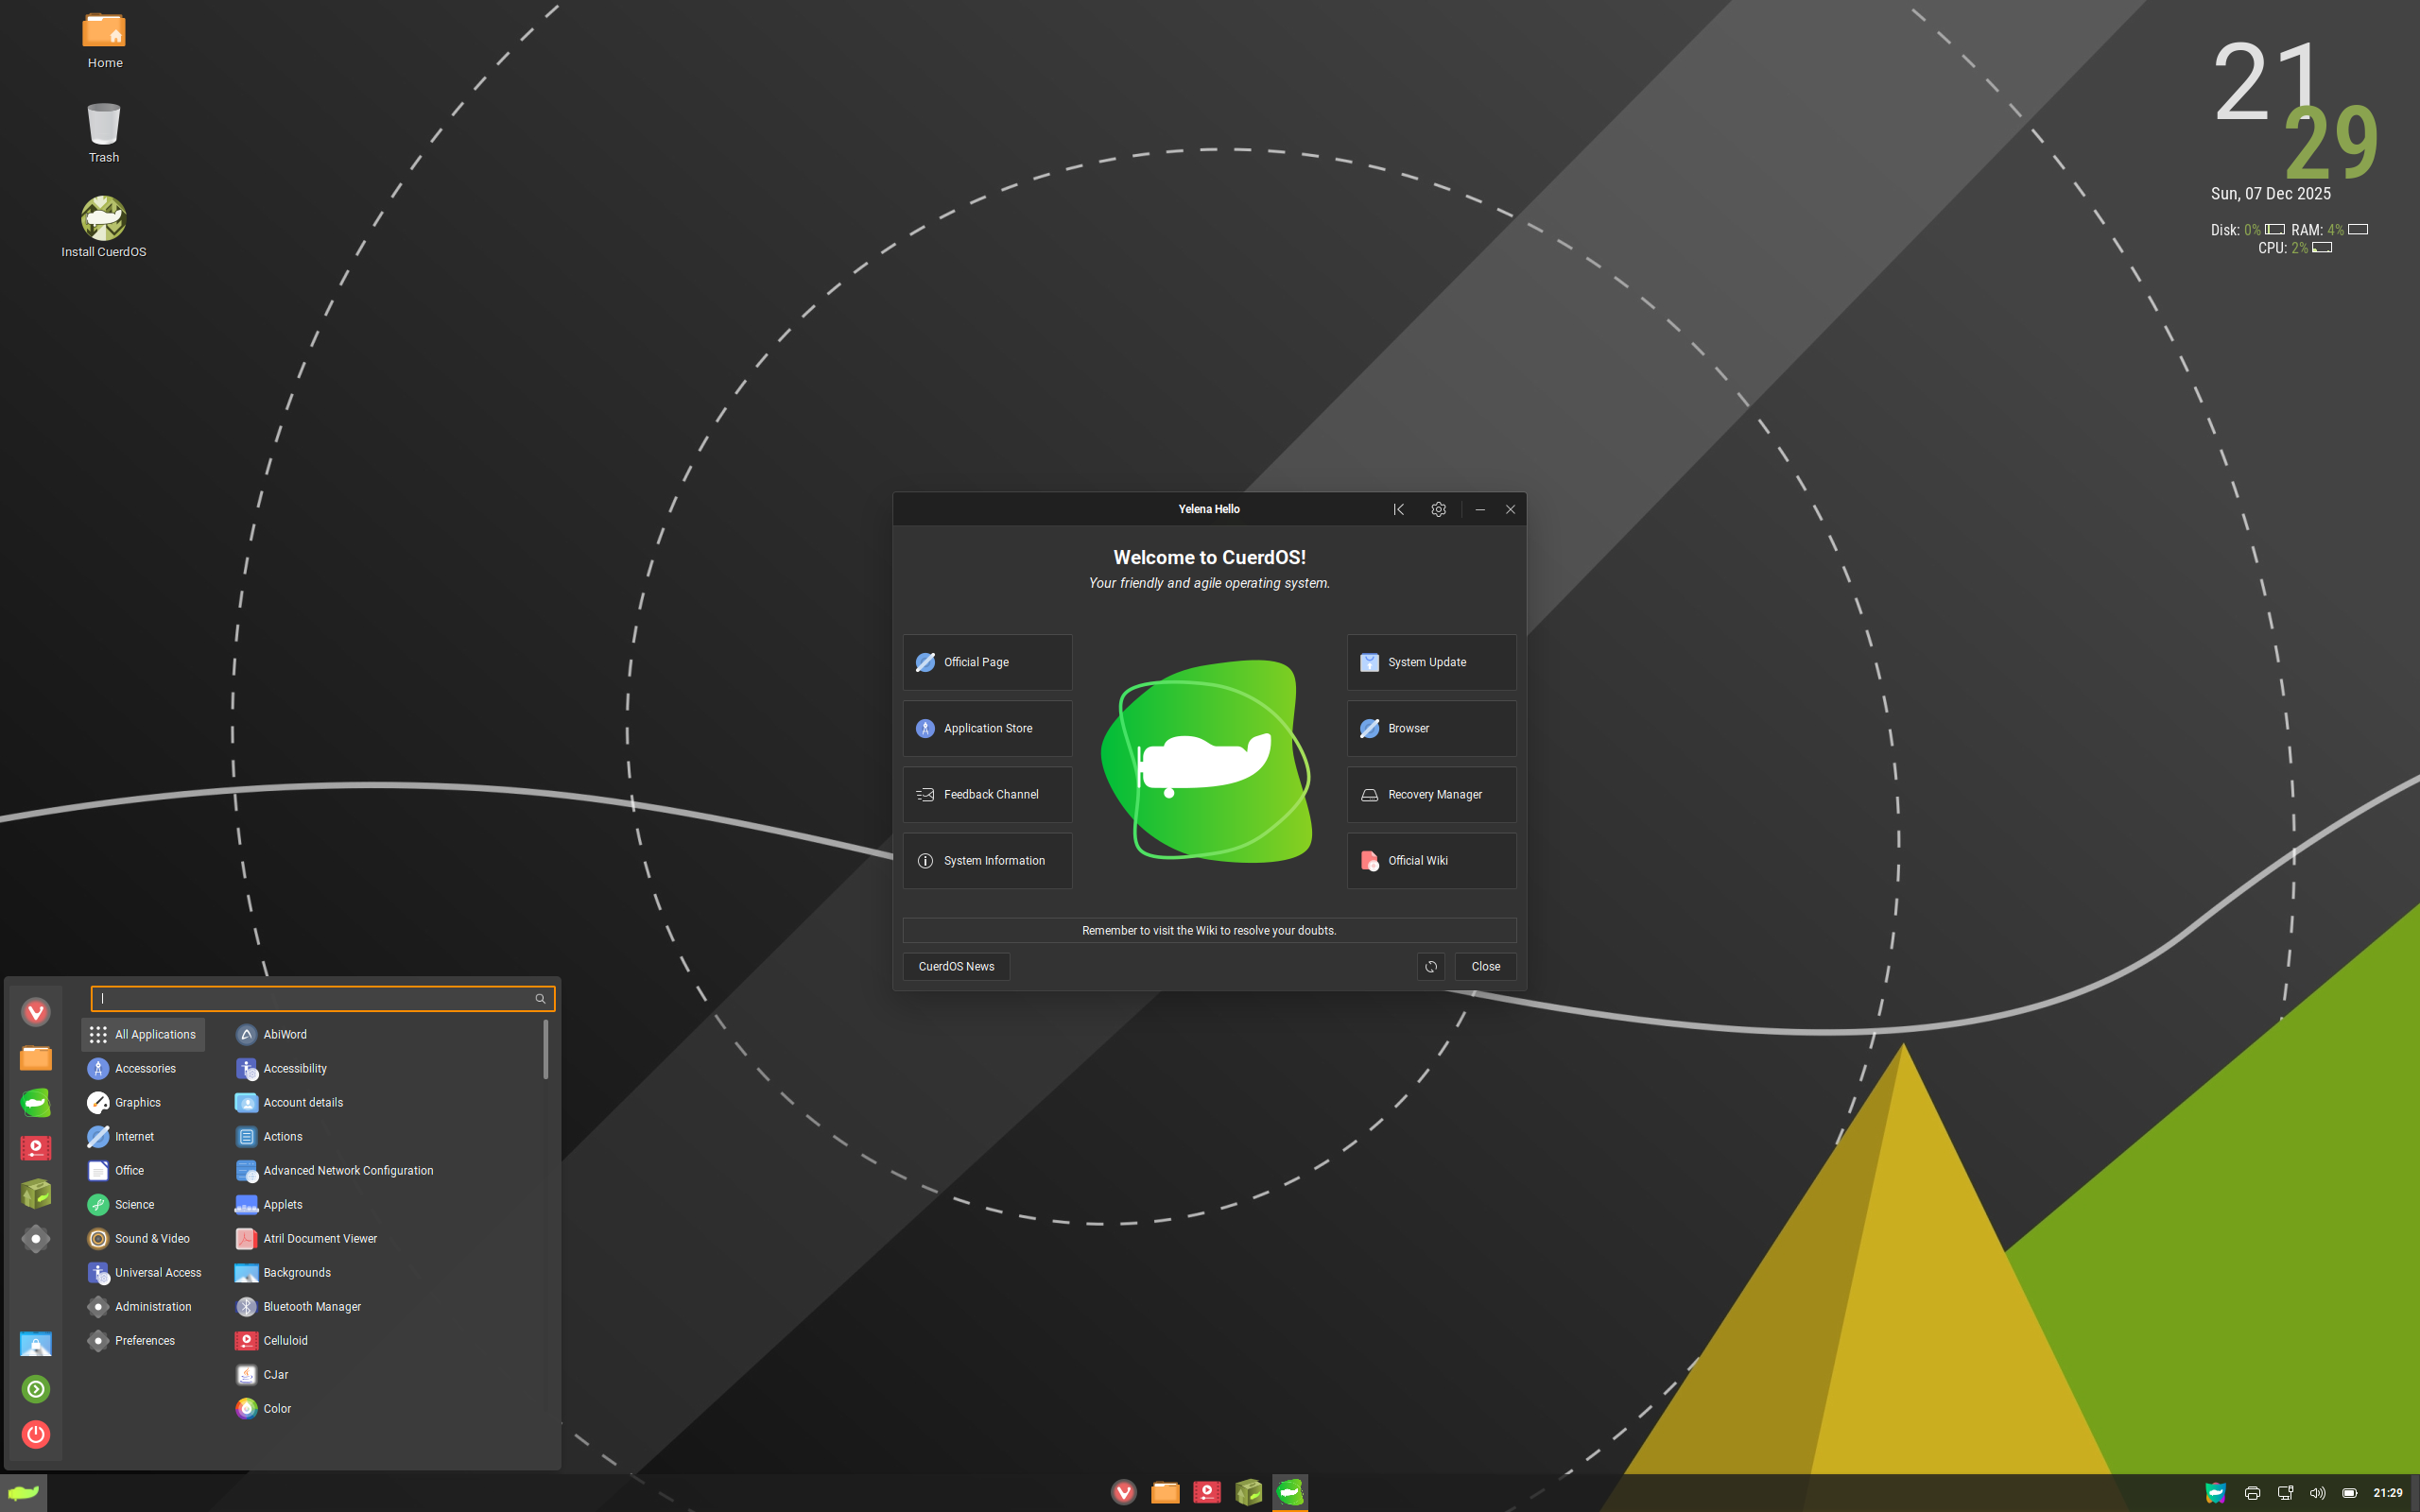The image size is (2420, 1512).
Task: Click the Close button in Yelena Hello
Action: pos(1485,967)
